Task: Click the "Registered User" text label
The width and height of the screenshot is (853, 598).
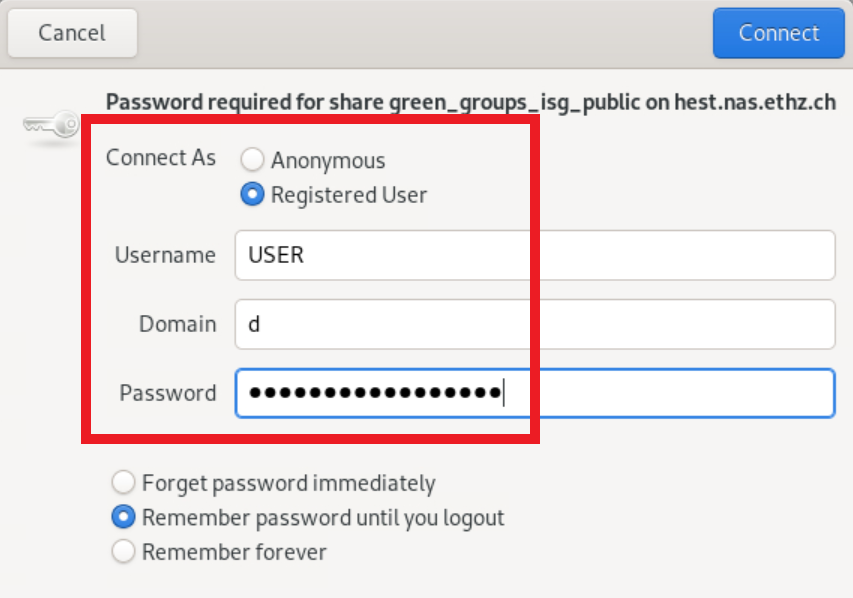Action: click(x=349, y=195)
